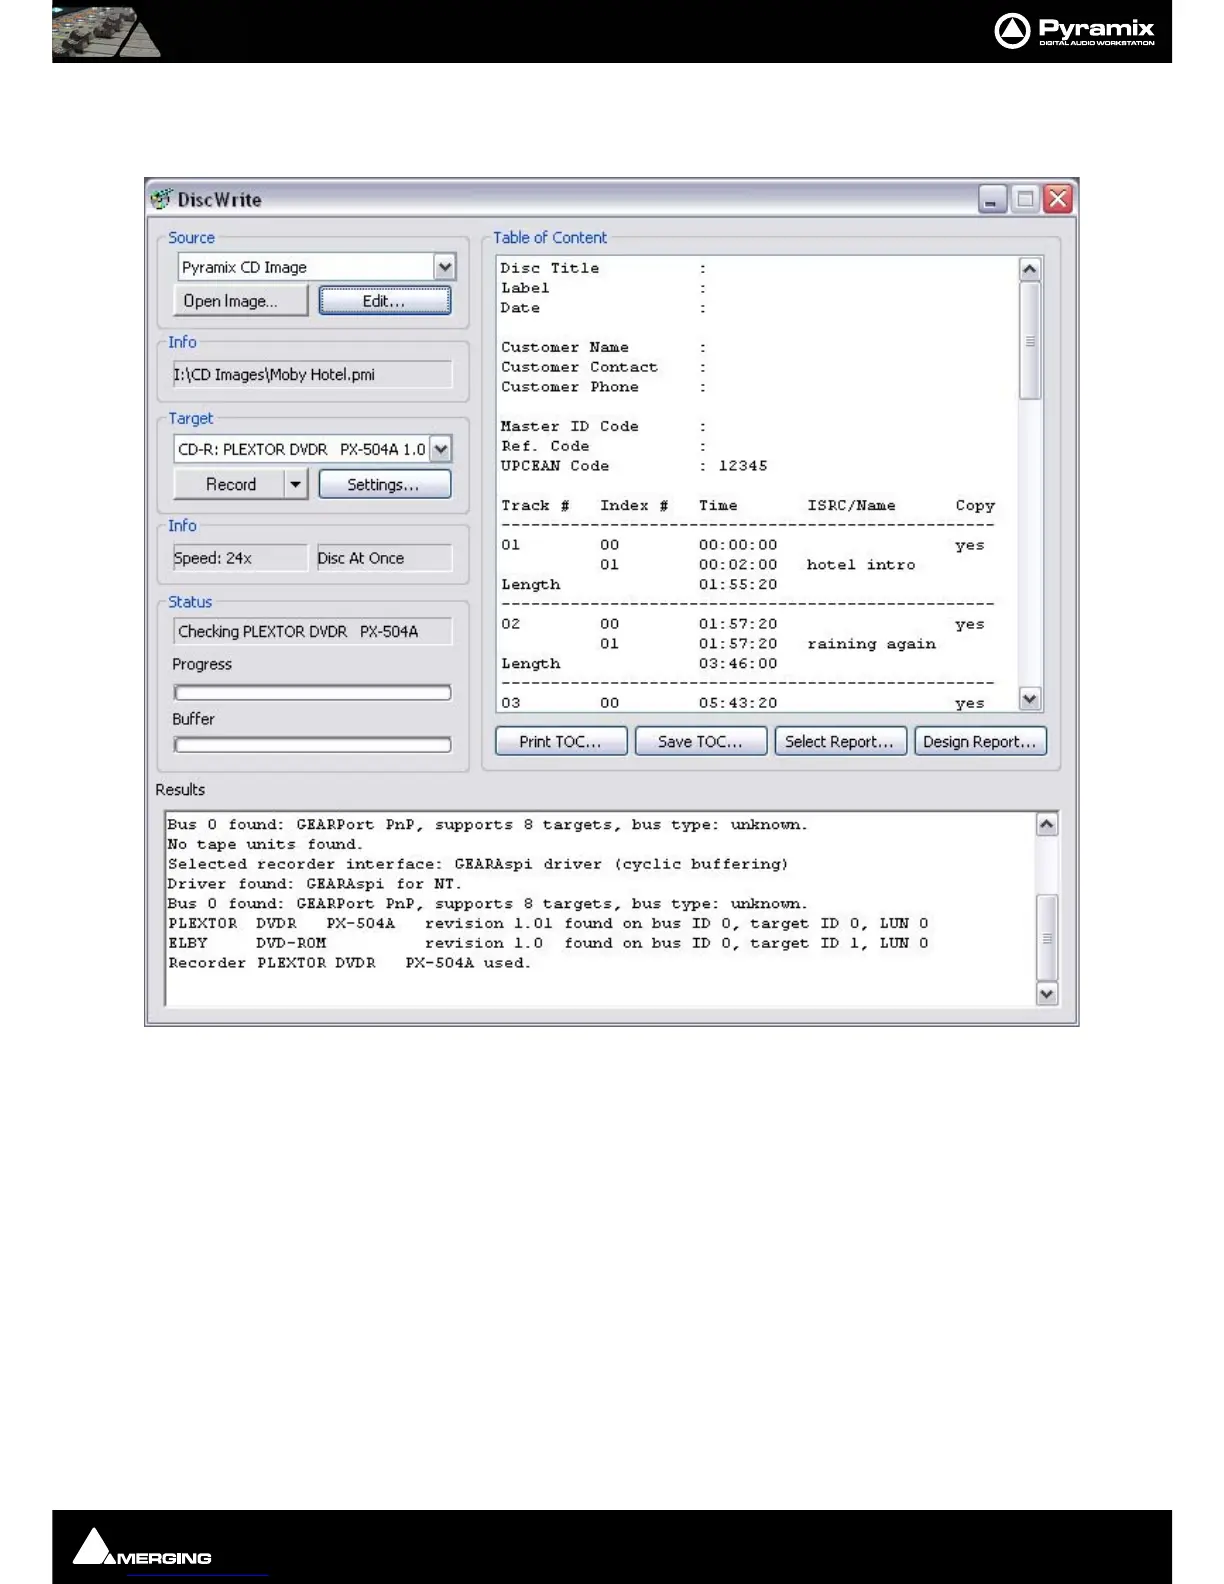
Task: Click Results log scroll down arrow
Action: point(1046,993)
